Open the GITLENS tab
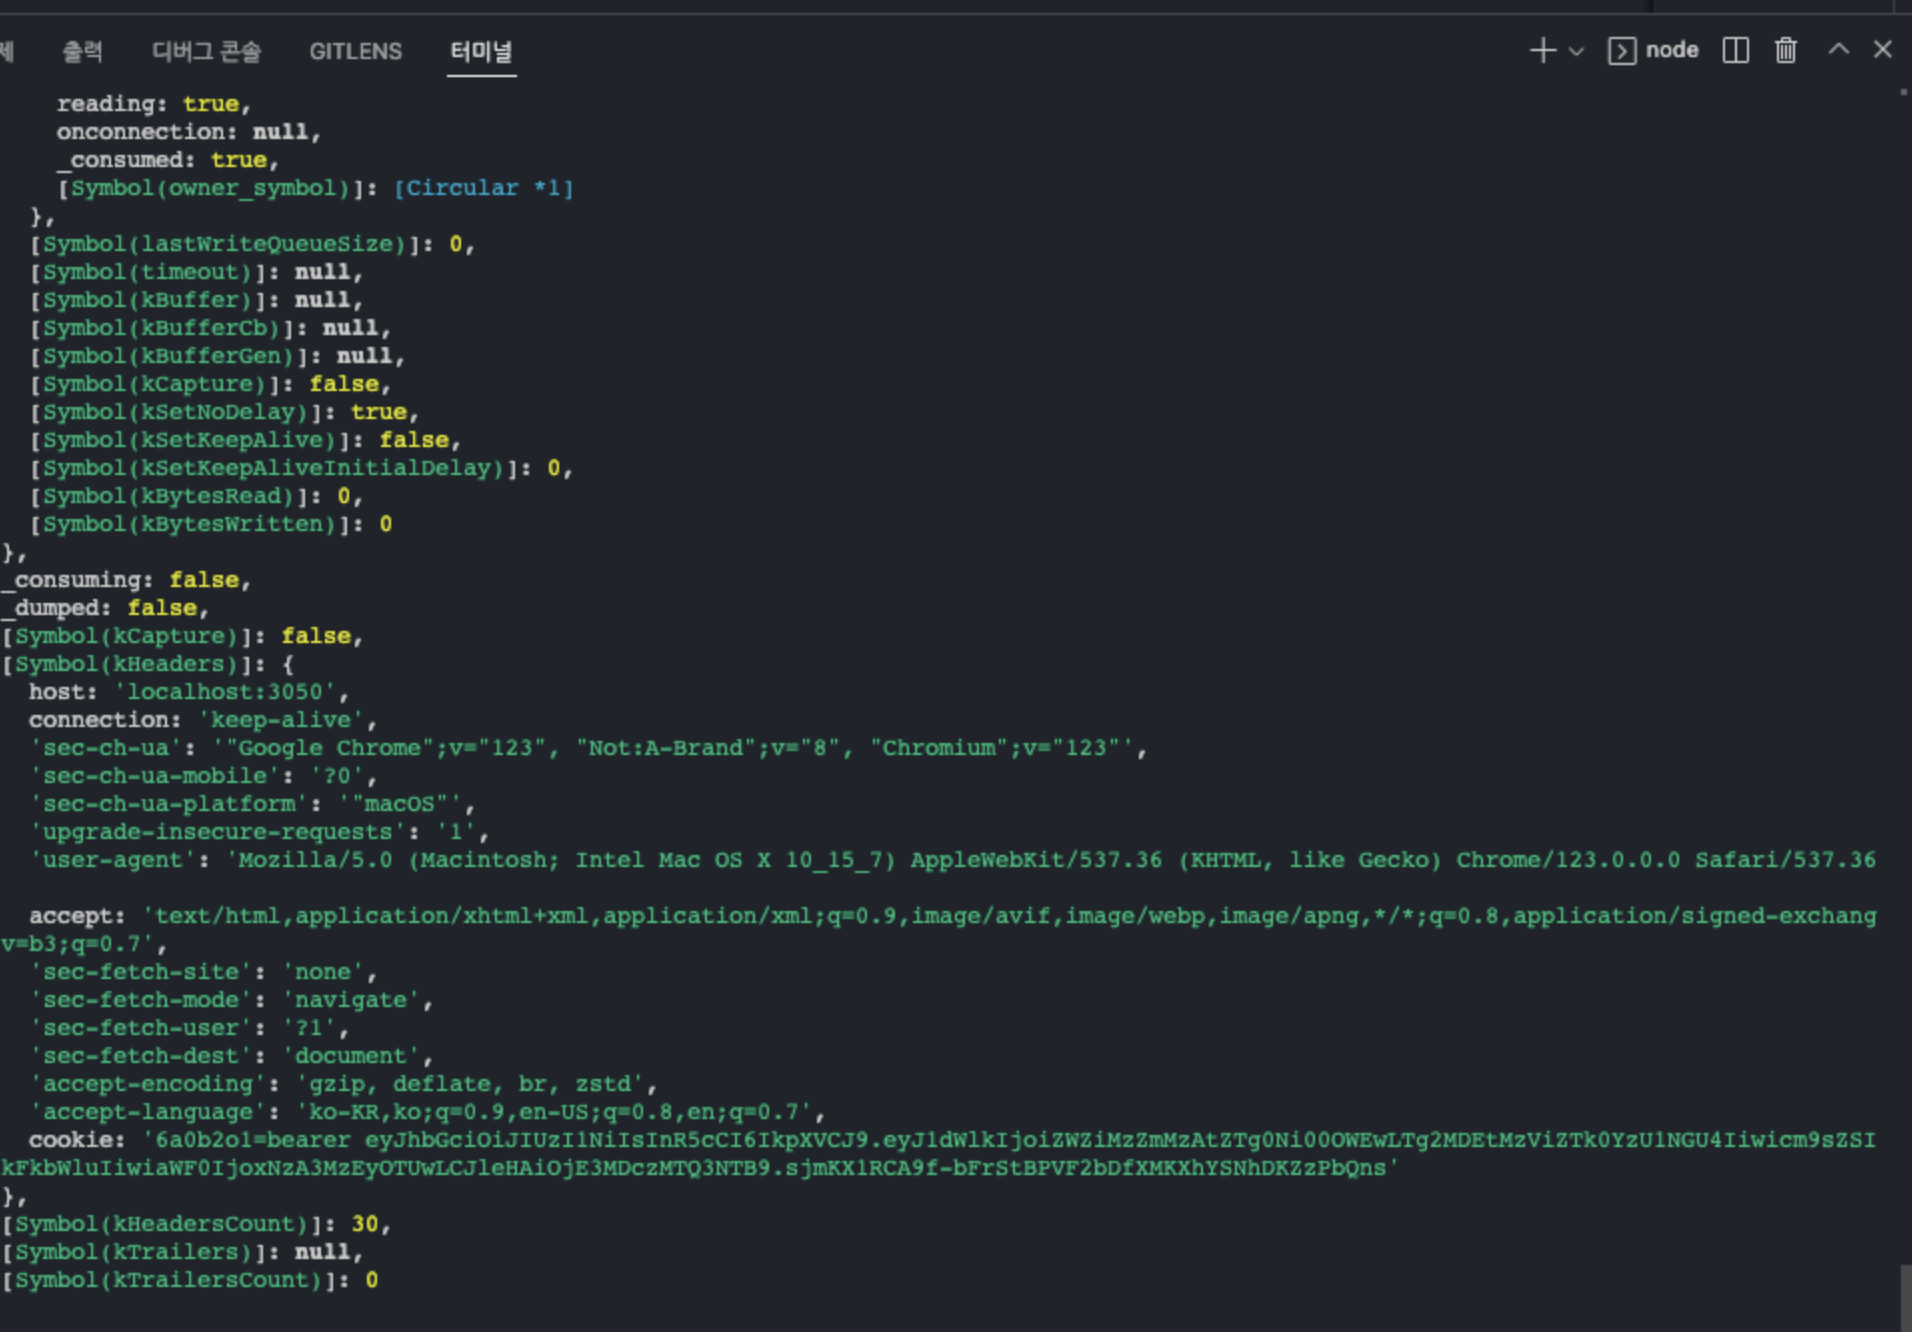 click(355, 51)
